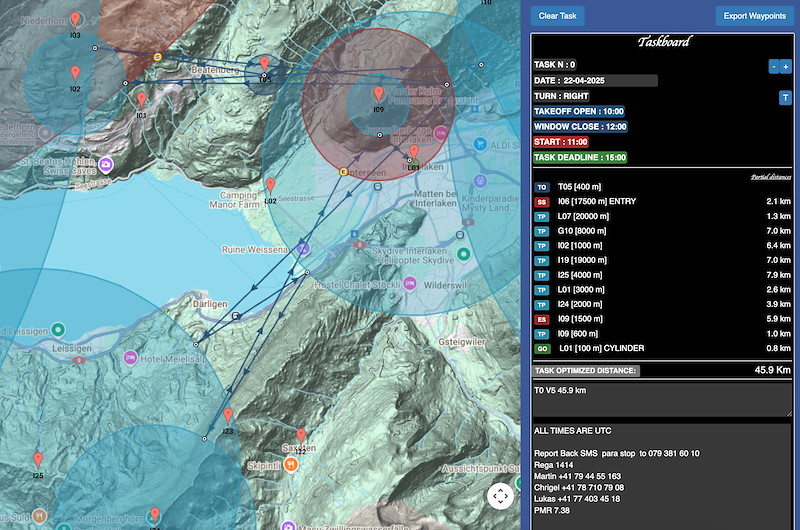
Task: Click the TAKEOFF OPEN : 10:00 field
Action: coord(579,111)
